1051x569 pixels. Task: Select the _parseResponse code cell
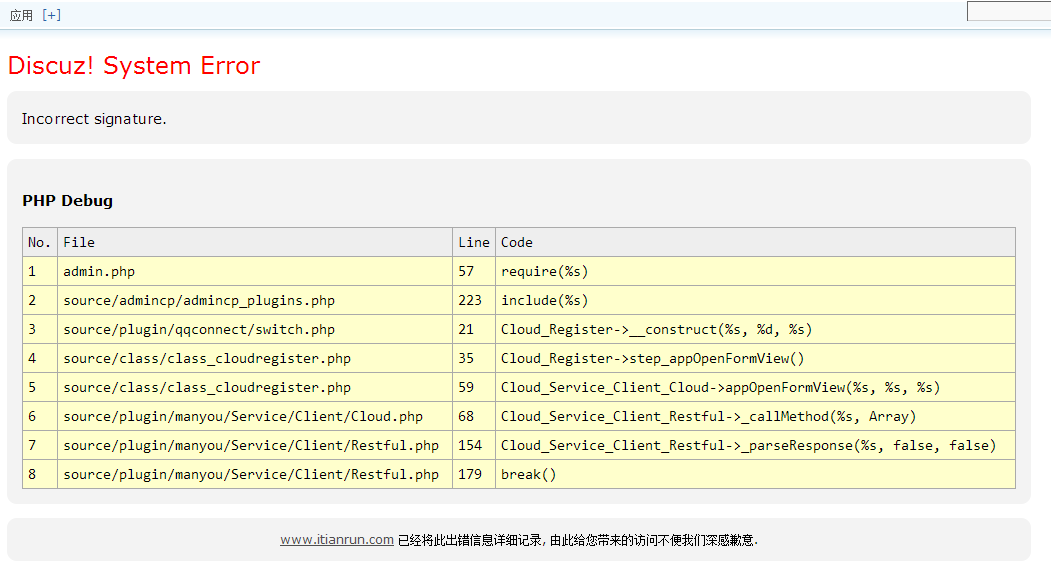tap(755, 445)
